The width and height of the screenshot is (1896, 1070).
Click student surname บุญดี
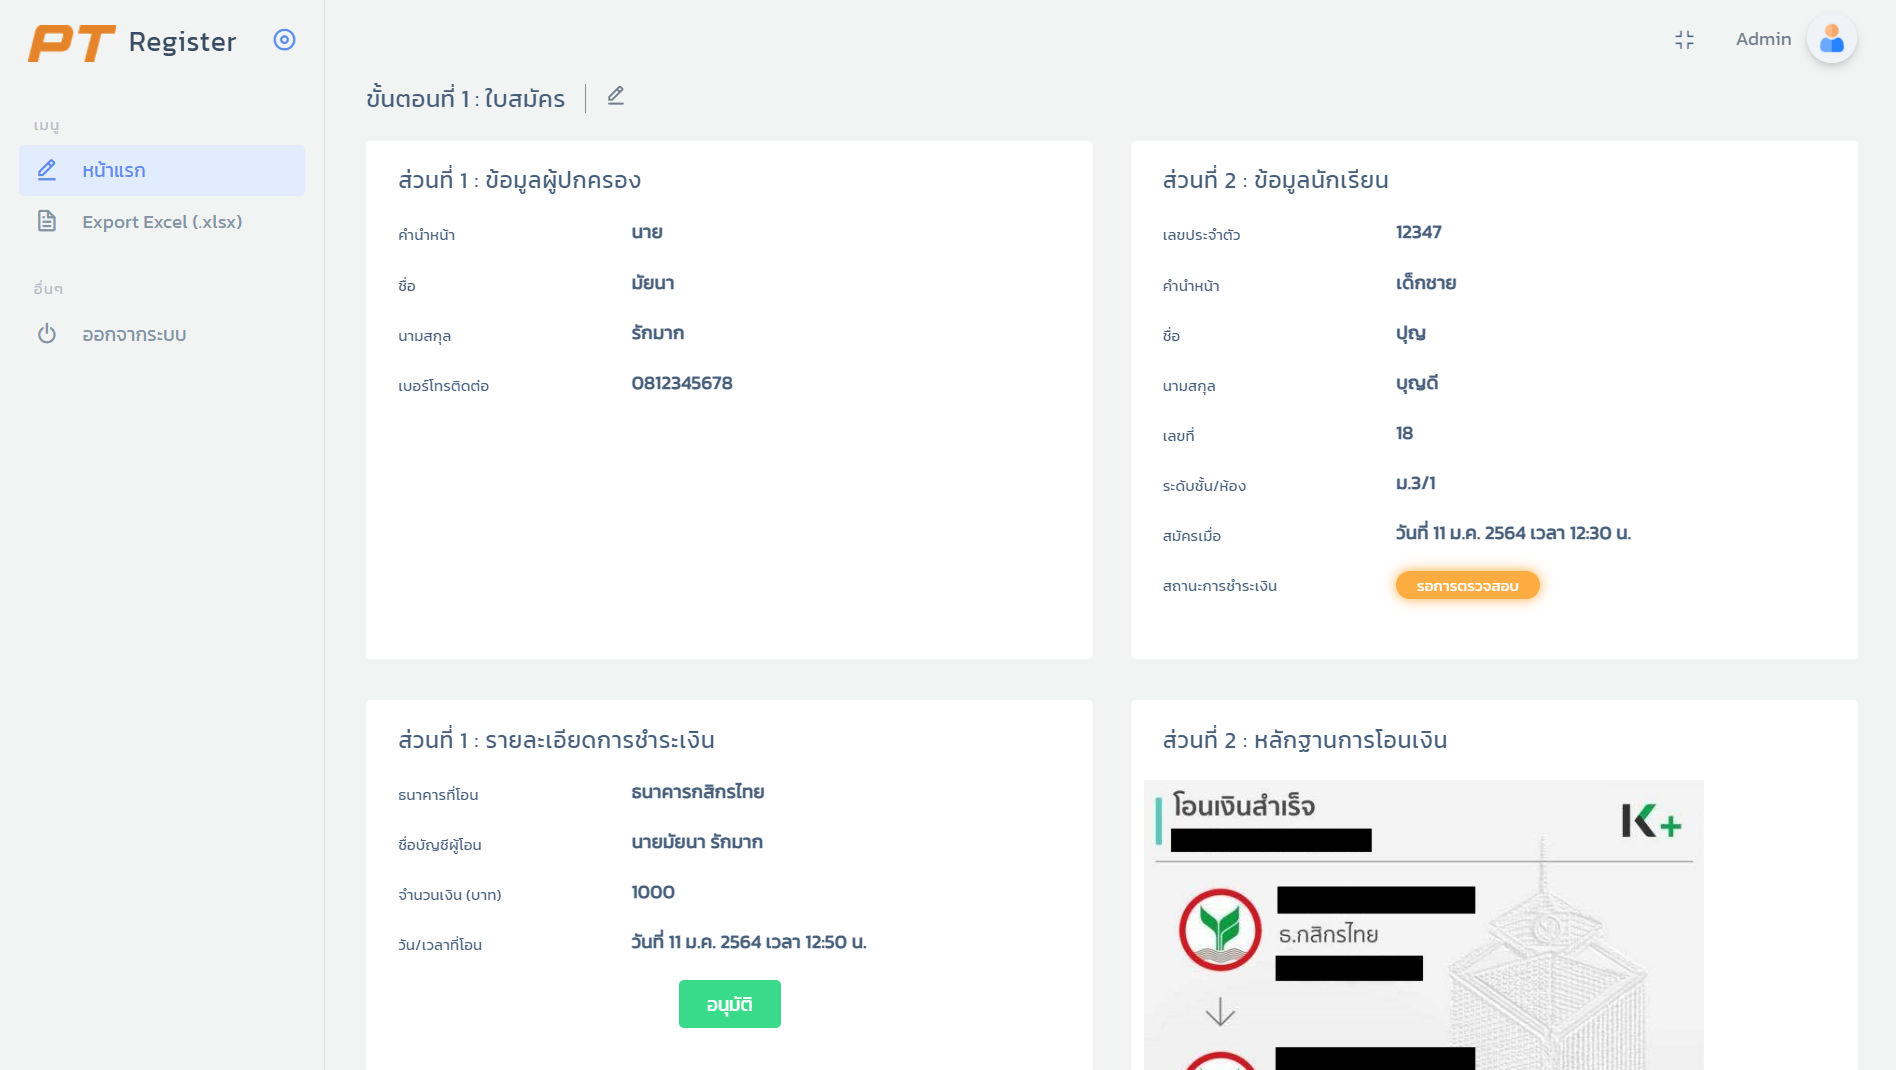point(1417,384)
